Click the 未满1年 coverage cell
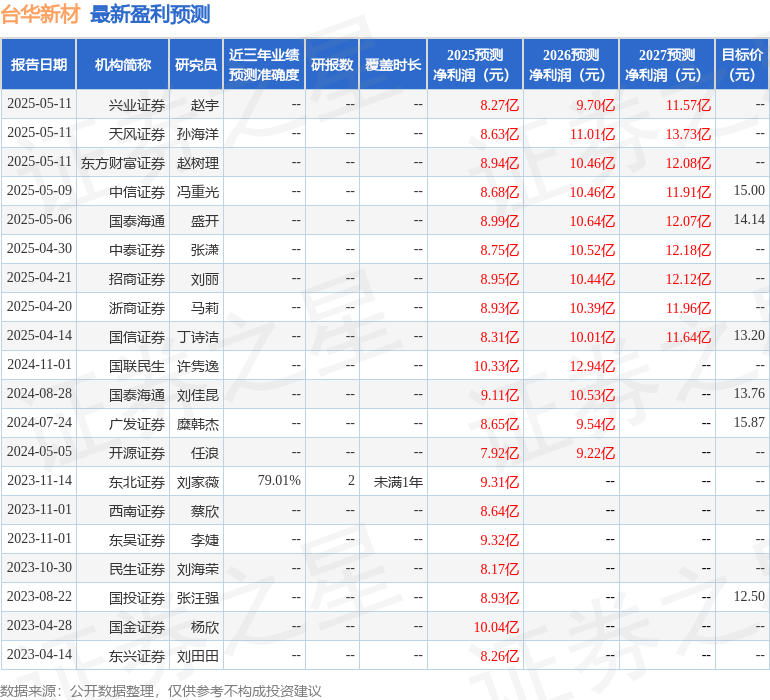Screen dimensions: 770x700 click(398, 482)
